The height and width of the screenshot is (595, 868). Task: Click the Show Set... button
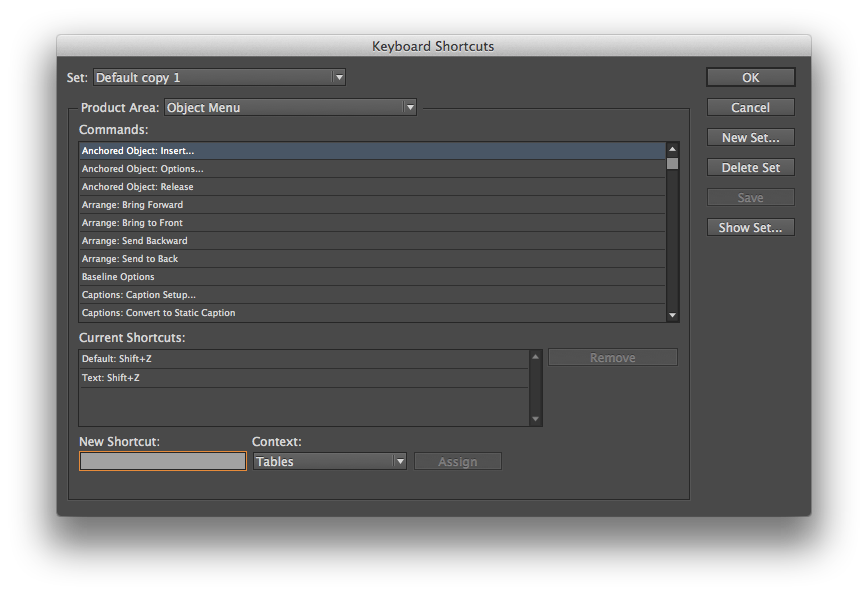point(751,227)
